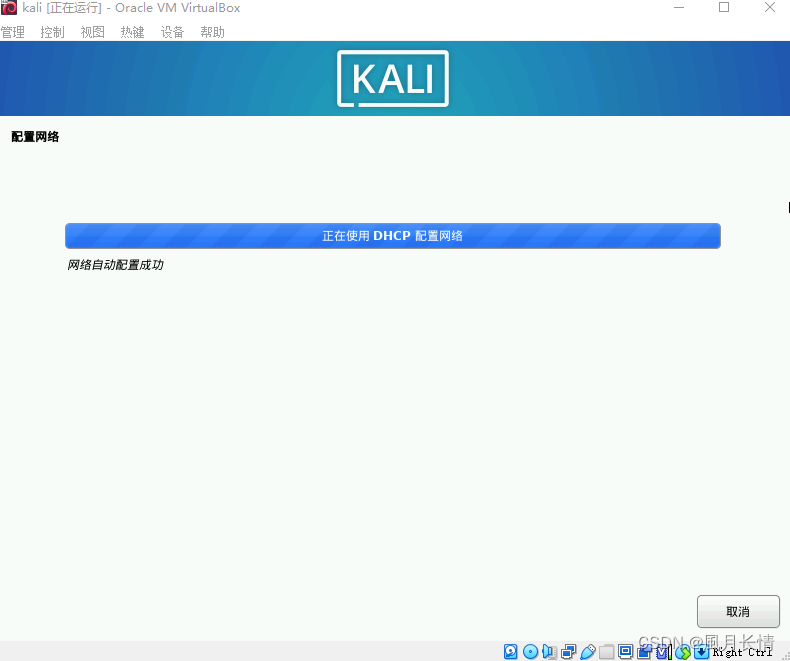
Task: Click the network adapter status icon
Action: click(x=569, y=651)
